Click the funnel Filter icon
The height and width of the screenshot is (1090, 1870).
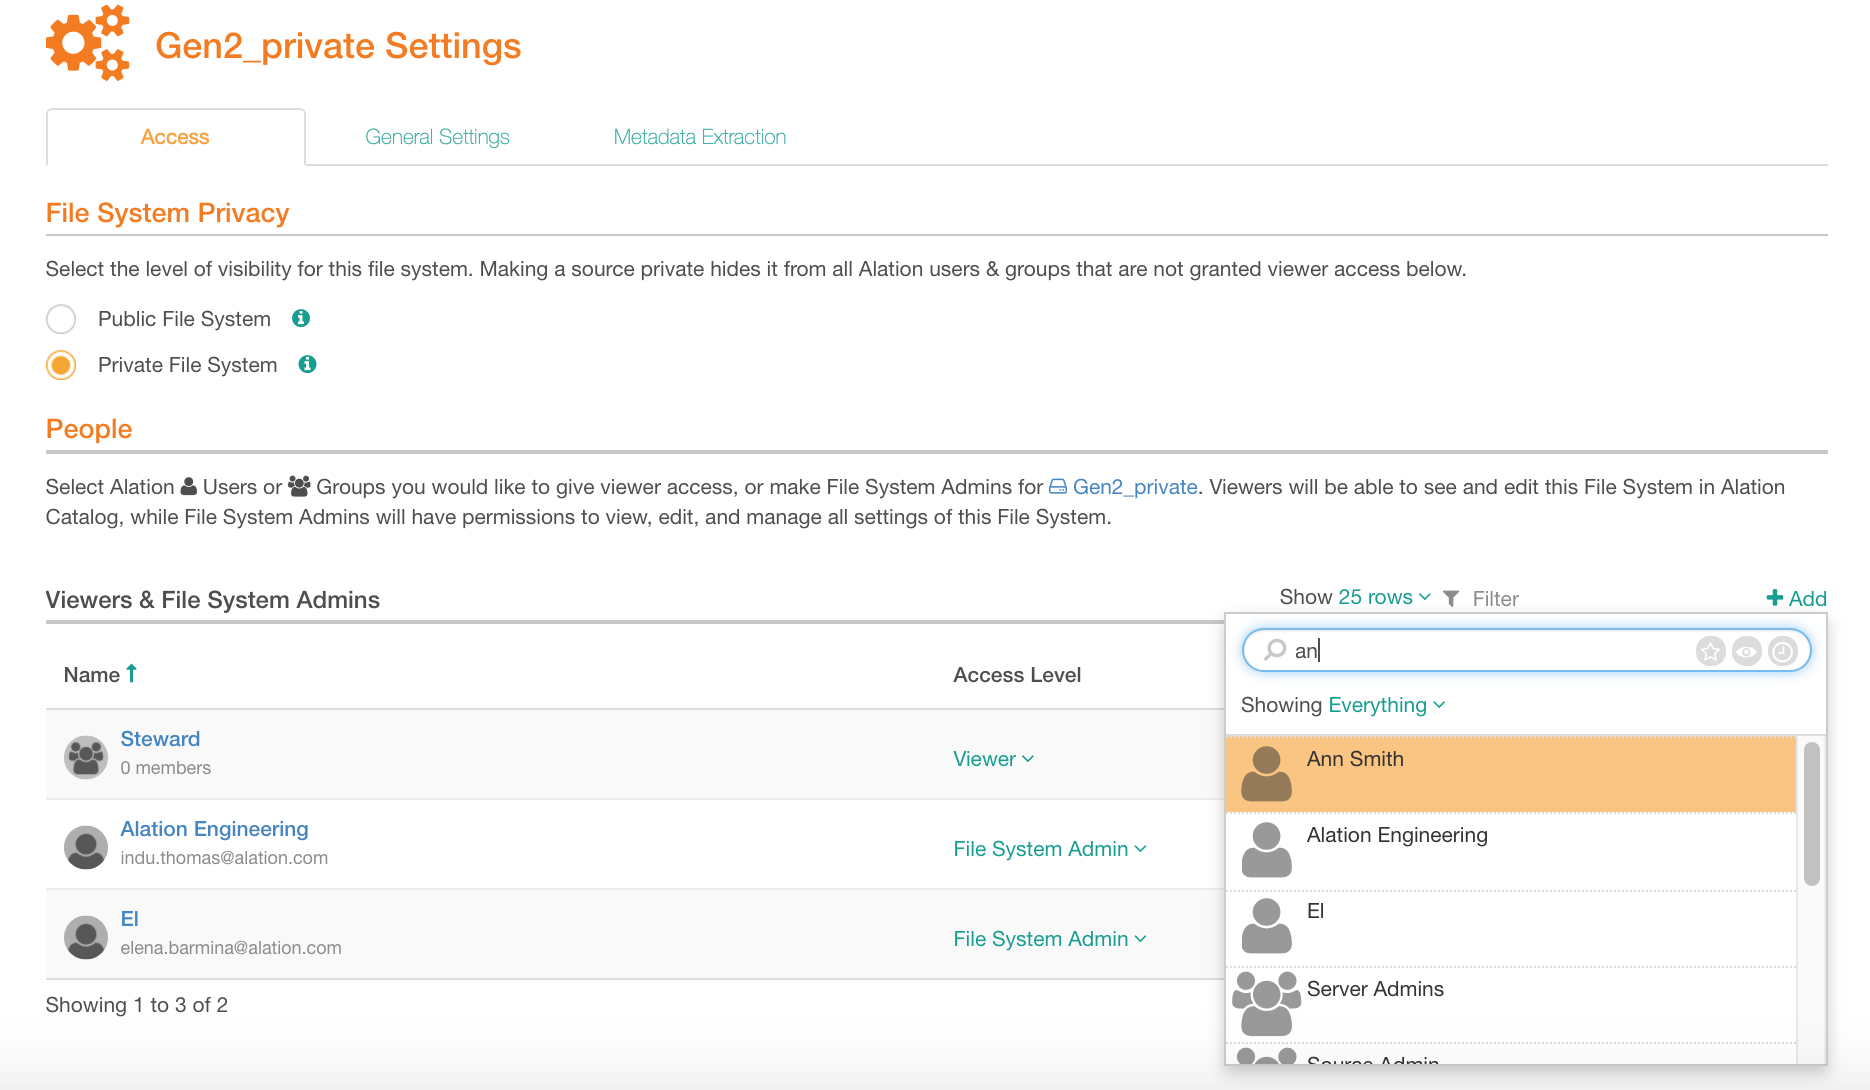tap(1451, 598)
